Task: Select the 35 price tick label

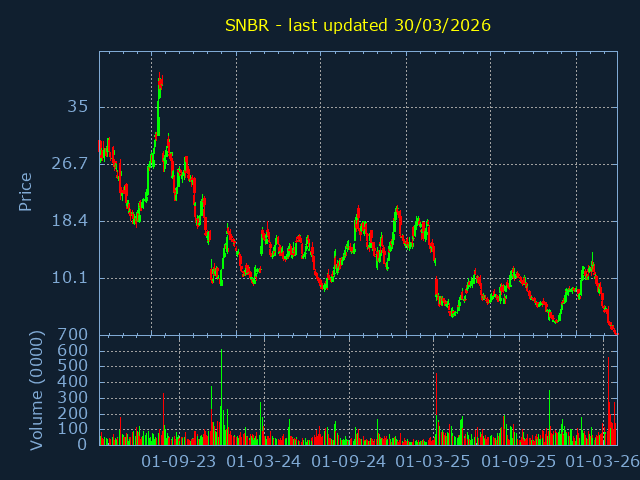Action: (x=77, y=107)
